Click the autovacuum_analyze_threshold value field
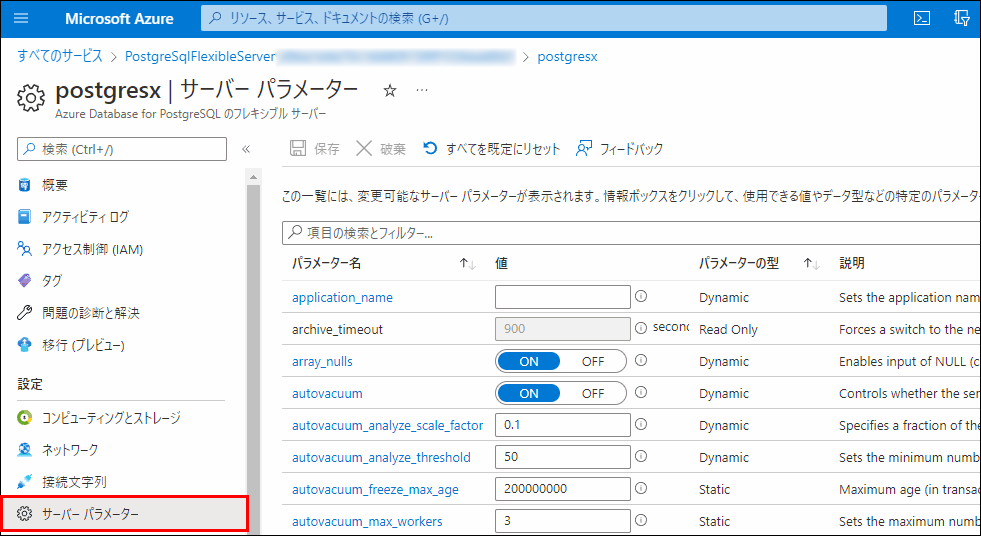981x536 pixels. click(x=562, y=457)
